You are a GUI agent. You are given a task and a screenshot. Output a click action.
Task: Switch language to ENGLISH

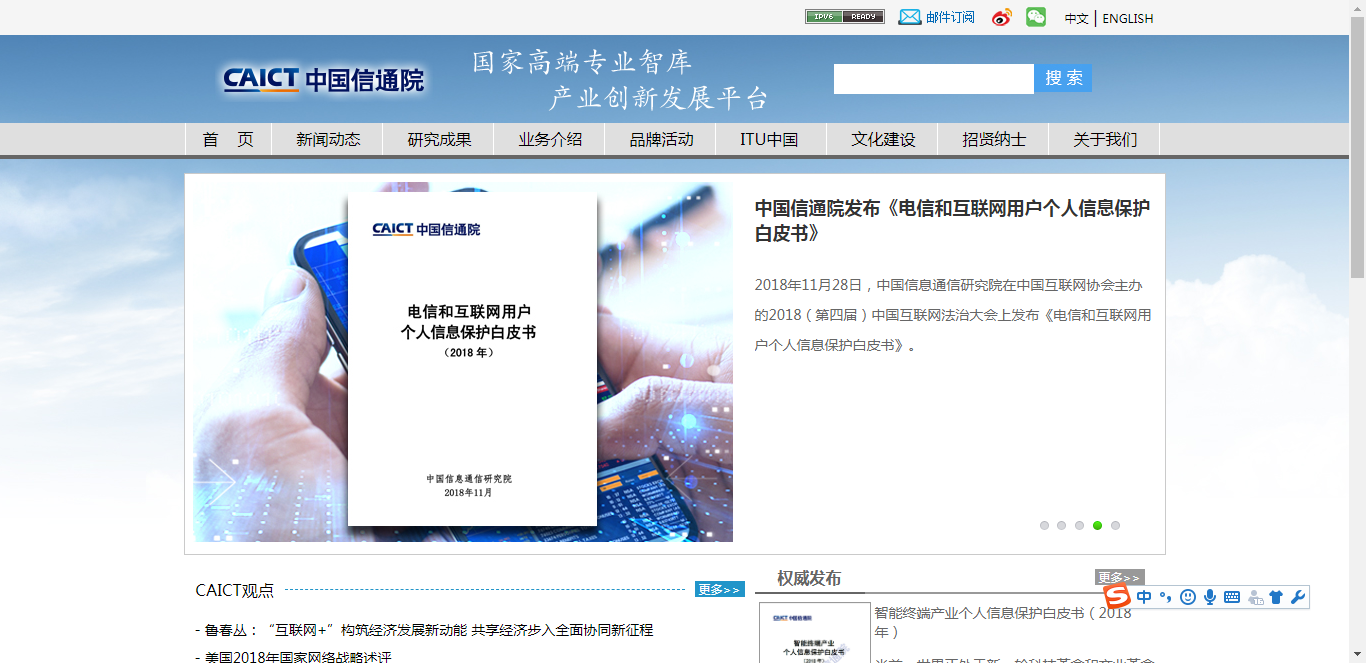[x=1128, y=18]
